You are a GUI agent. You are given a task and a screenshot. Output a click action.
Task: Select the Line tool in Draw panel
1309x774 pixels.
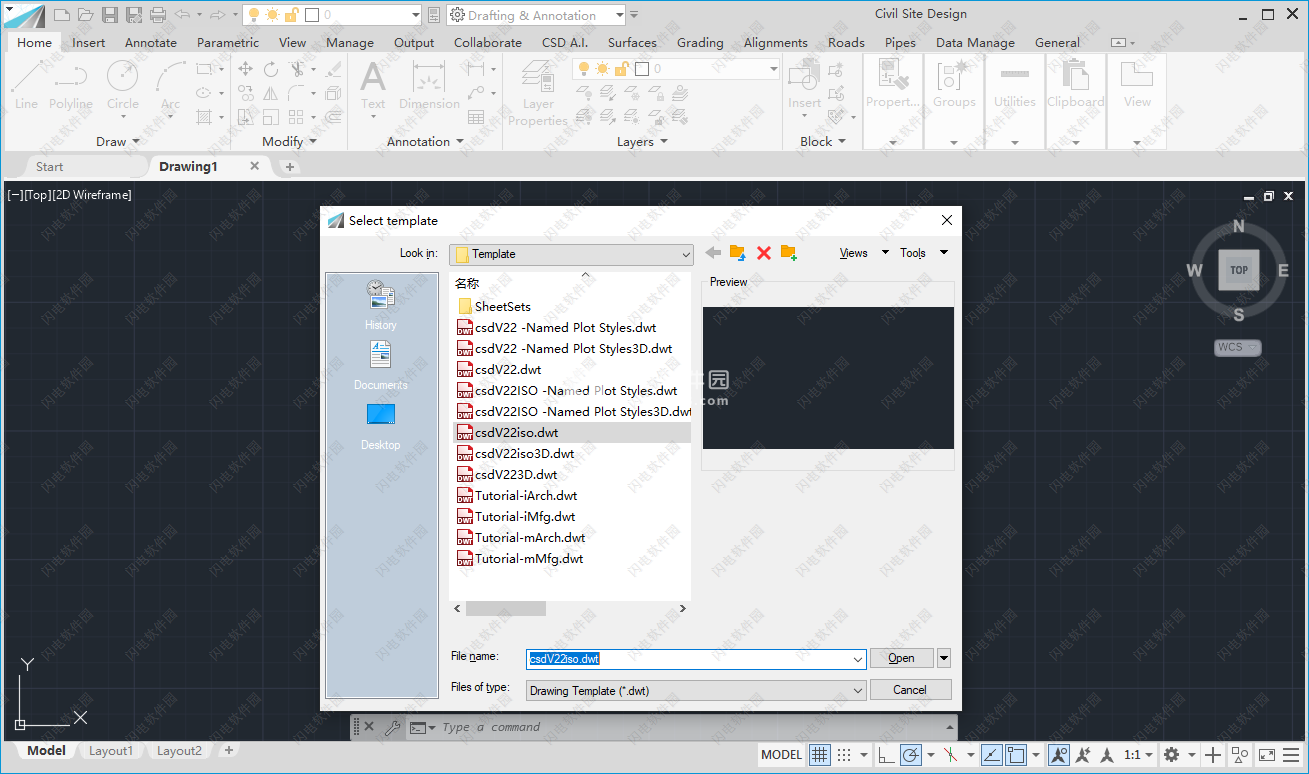(27, 84)
